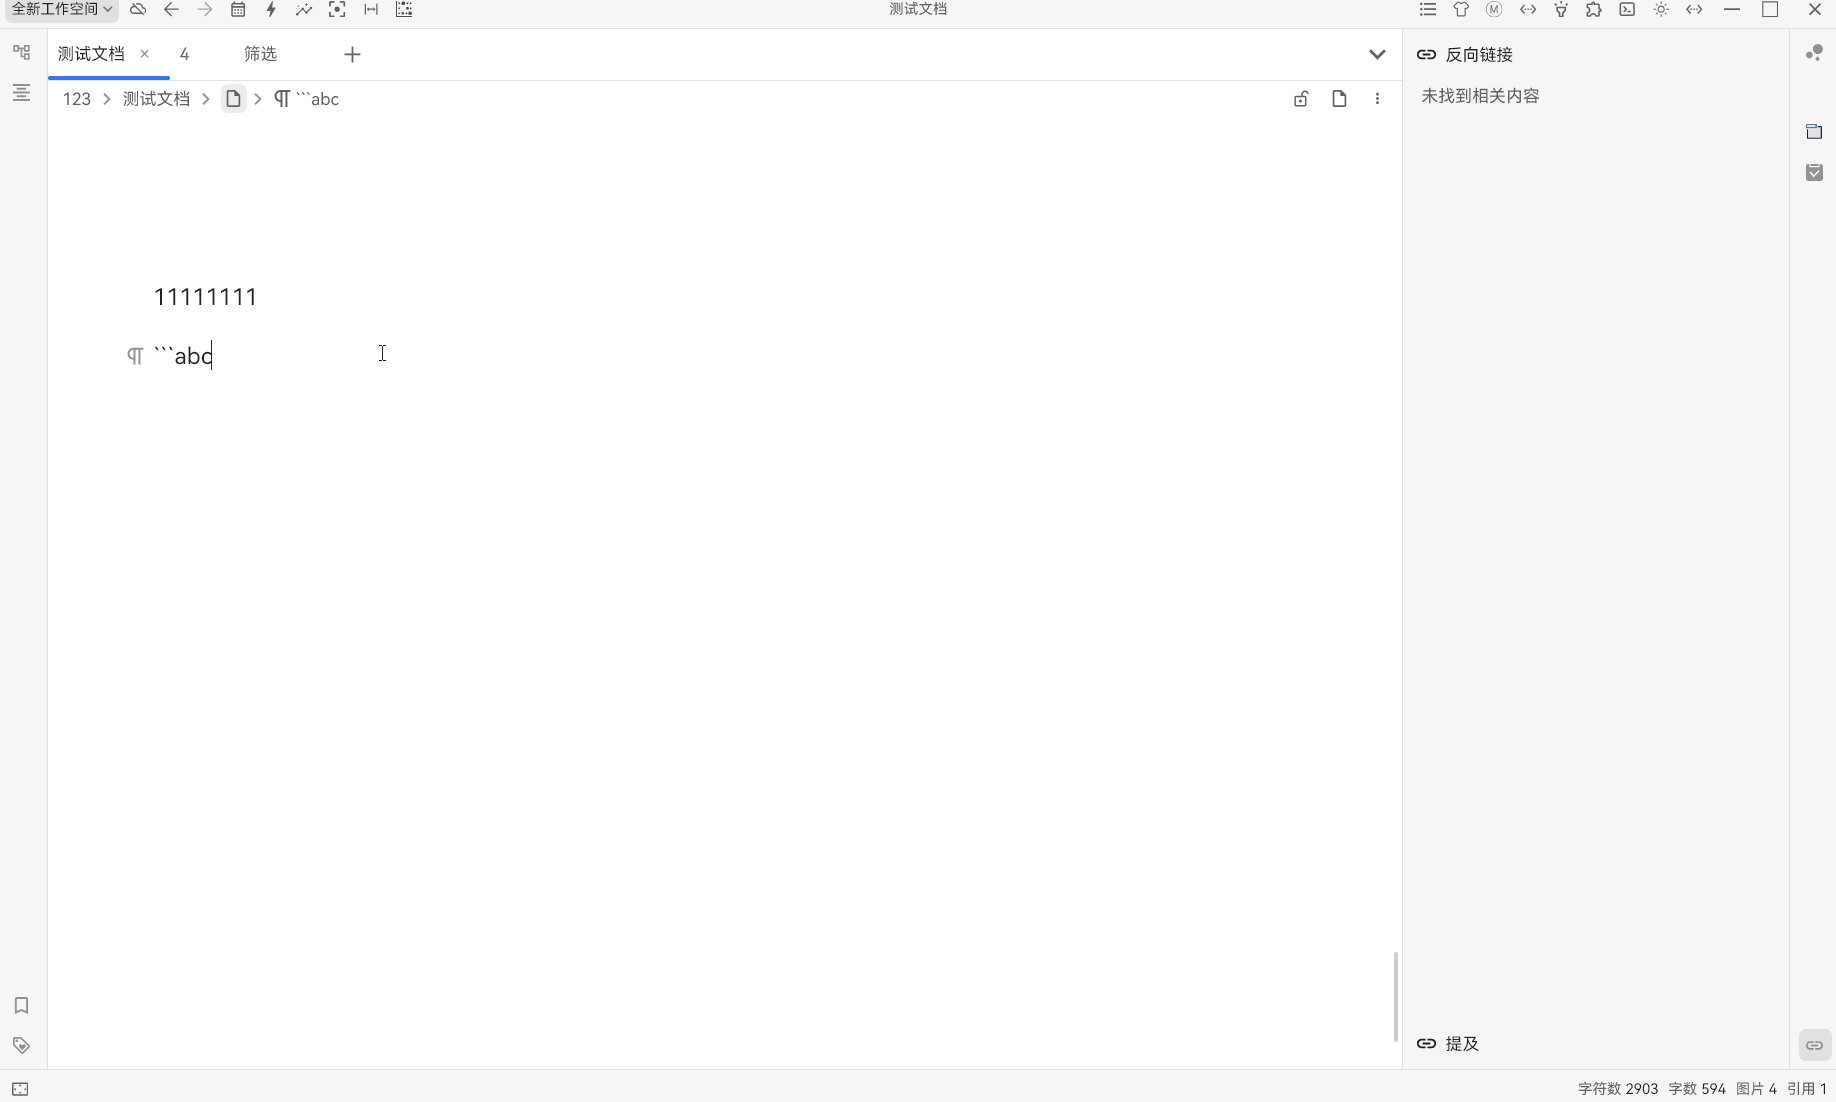Click the window panel dock icon
Screen dimensions: 1836x1102
pos(1815,132)
